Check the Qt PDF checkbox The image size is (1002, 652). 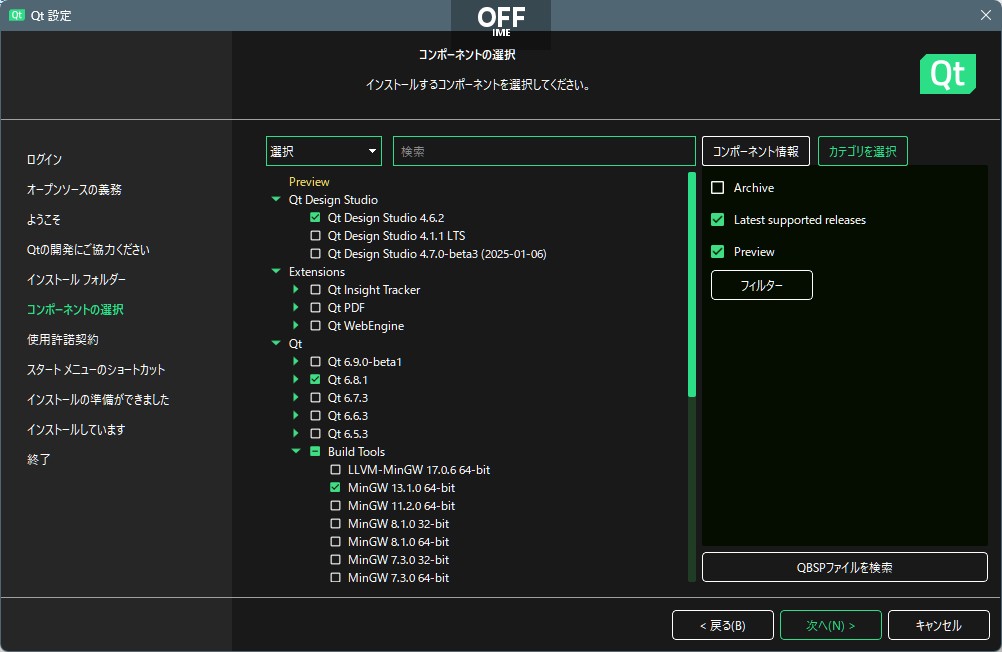[x=315, y=307]
